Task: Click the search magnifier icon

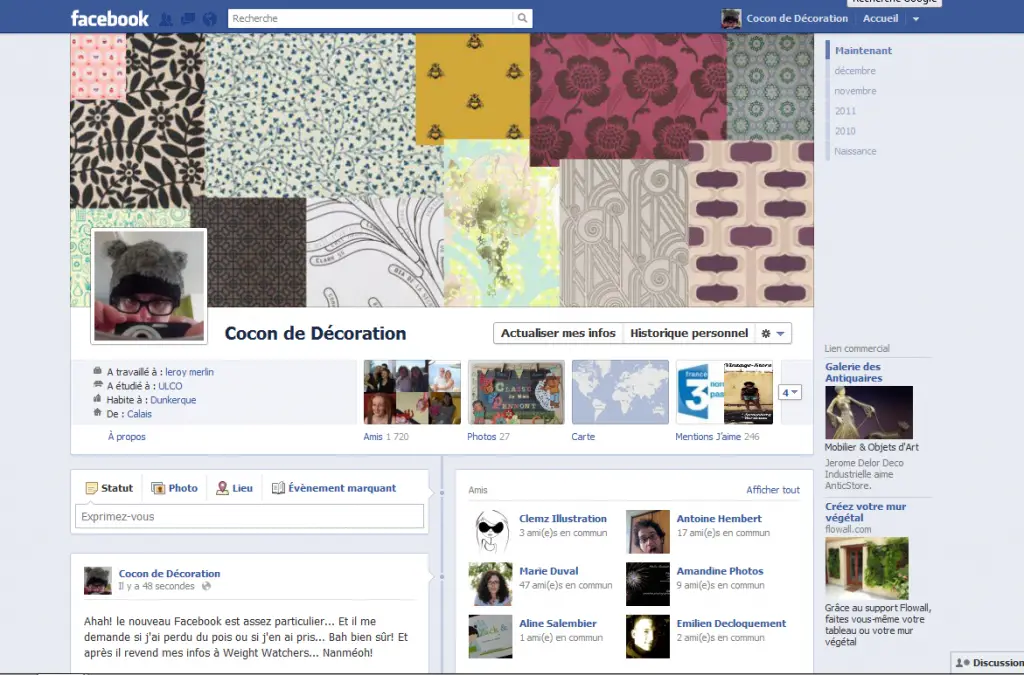Action: pyautogui.click(x=522, y=18)
